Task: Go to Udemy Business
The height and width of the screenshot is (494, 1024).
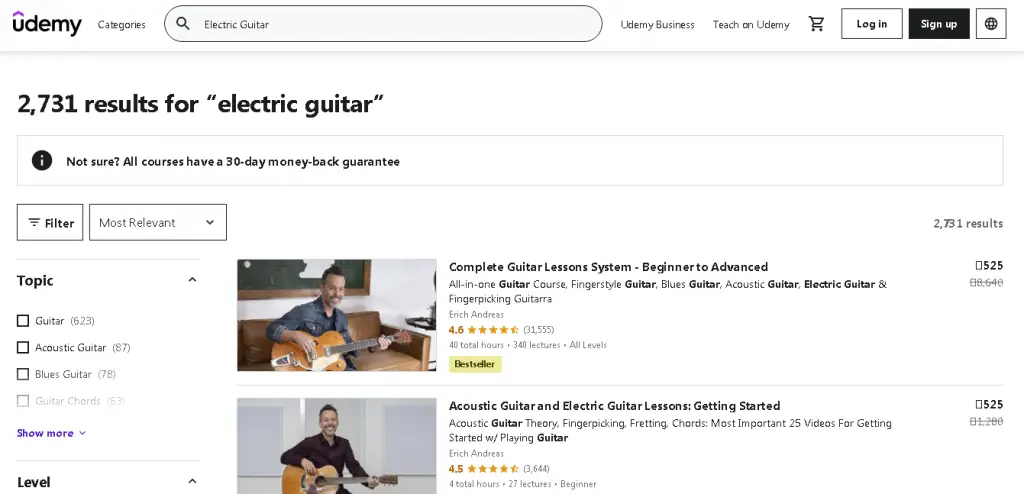Action: (x=657, y=24)
